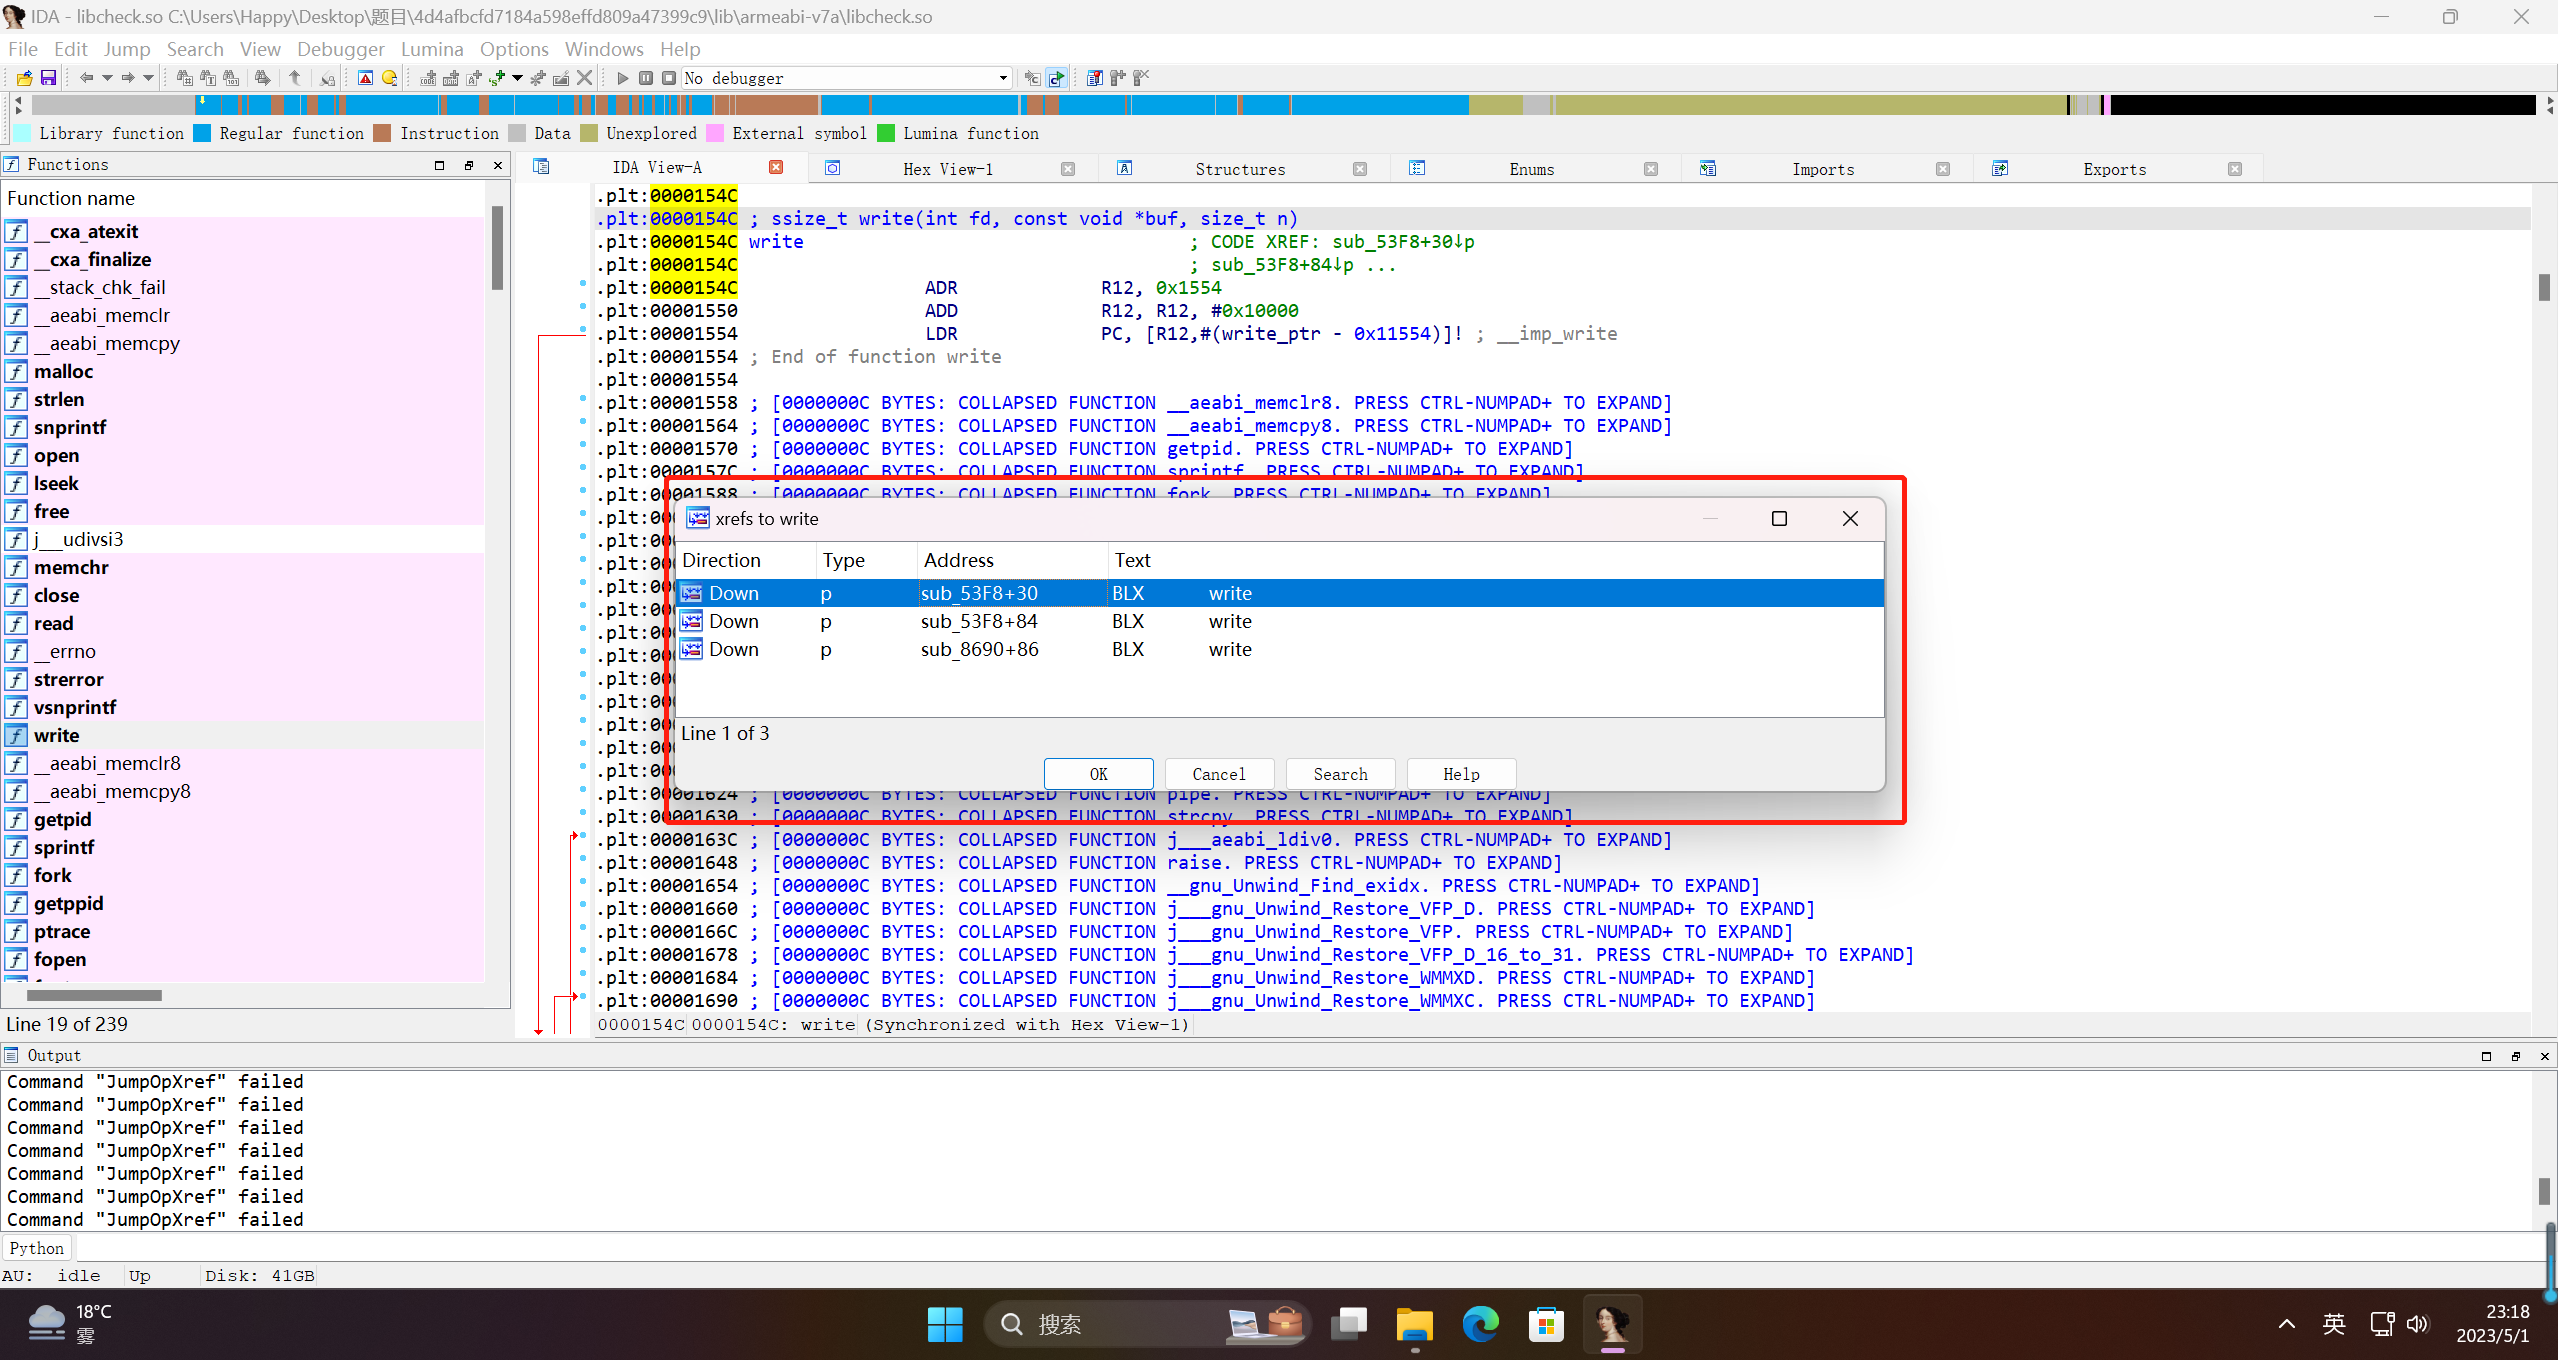The width and height of the screenshot is (2558, 1360).
Task: Open Microsoft Edge from the taskbar
Action: pos(1480,1324)
